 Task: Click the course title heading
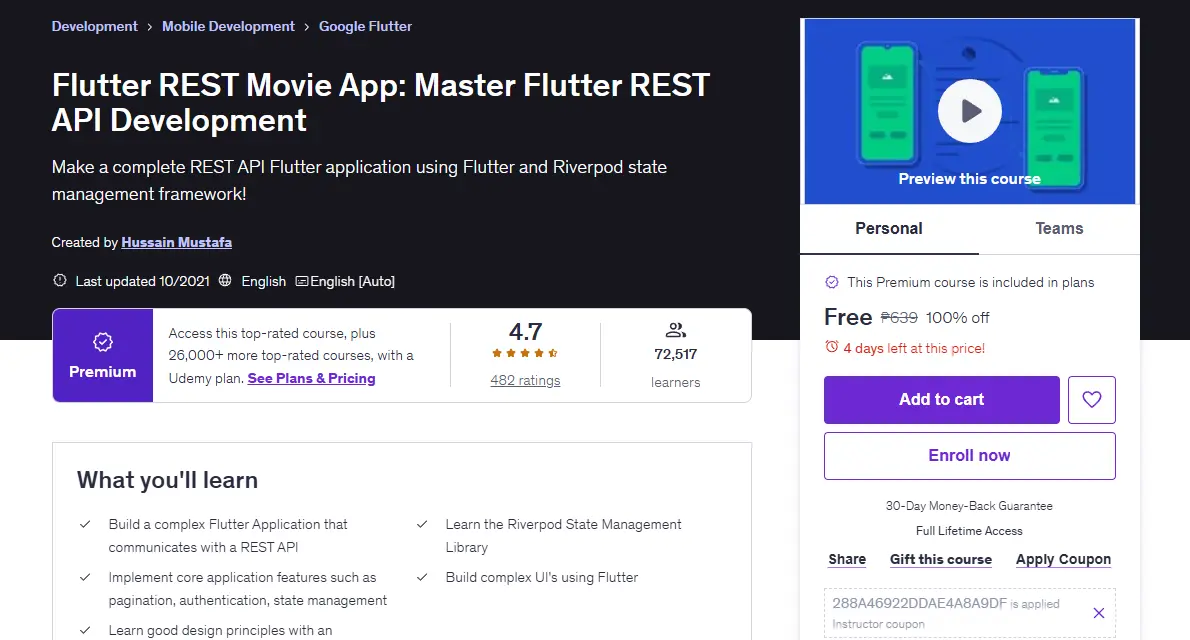[x=380, y=102]
